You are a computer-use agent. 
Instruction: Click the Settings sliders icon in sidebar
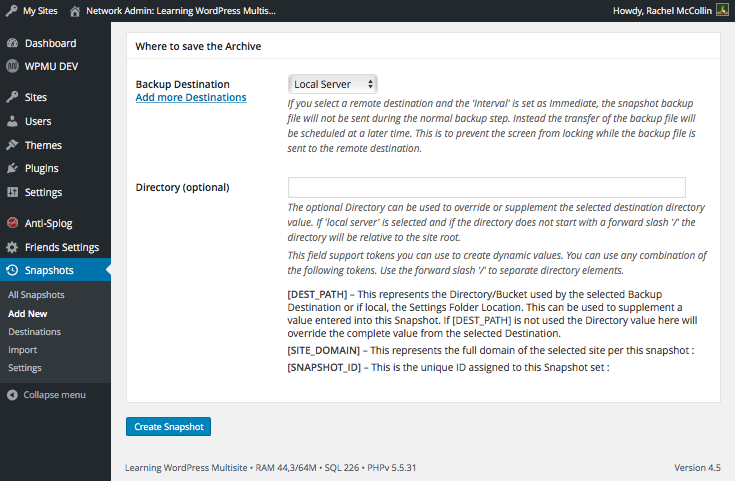[12, 193]
